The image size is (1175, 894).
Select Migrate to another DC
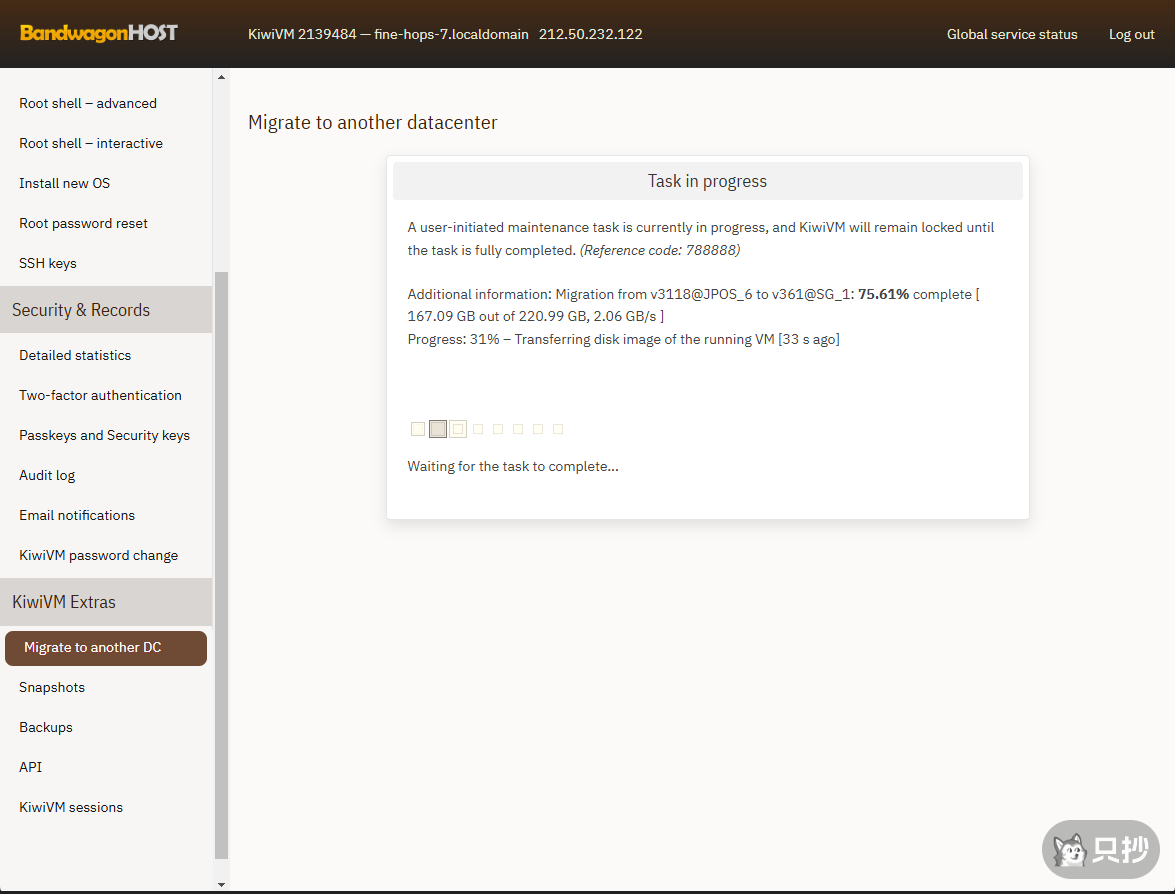(x=106, y=648)
